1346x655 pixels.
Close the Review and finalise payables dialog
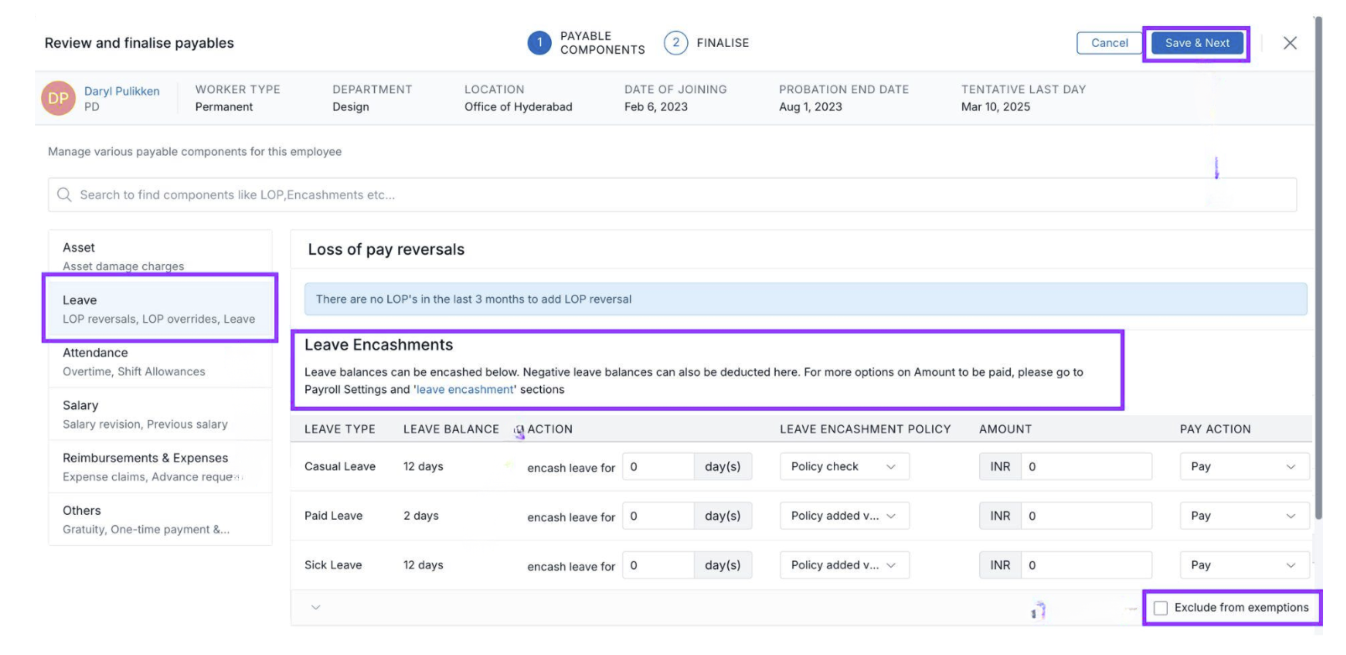[1290, 43]
